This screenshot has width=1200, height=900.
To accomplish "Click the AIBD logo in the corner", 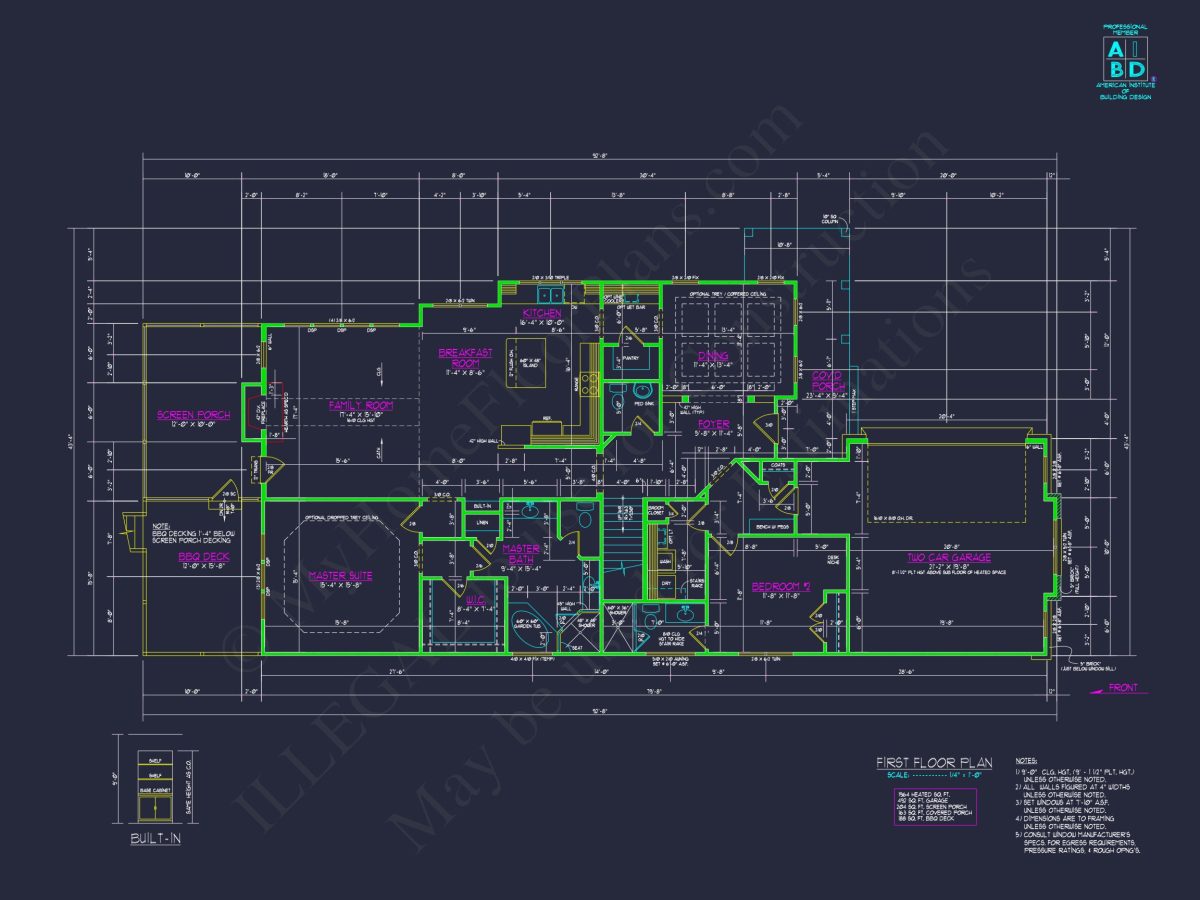I will (x=1125, y=58).
